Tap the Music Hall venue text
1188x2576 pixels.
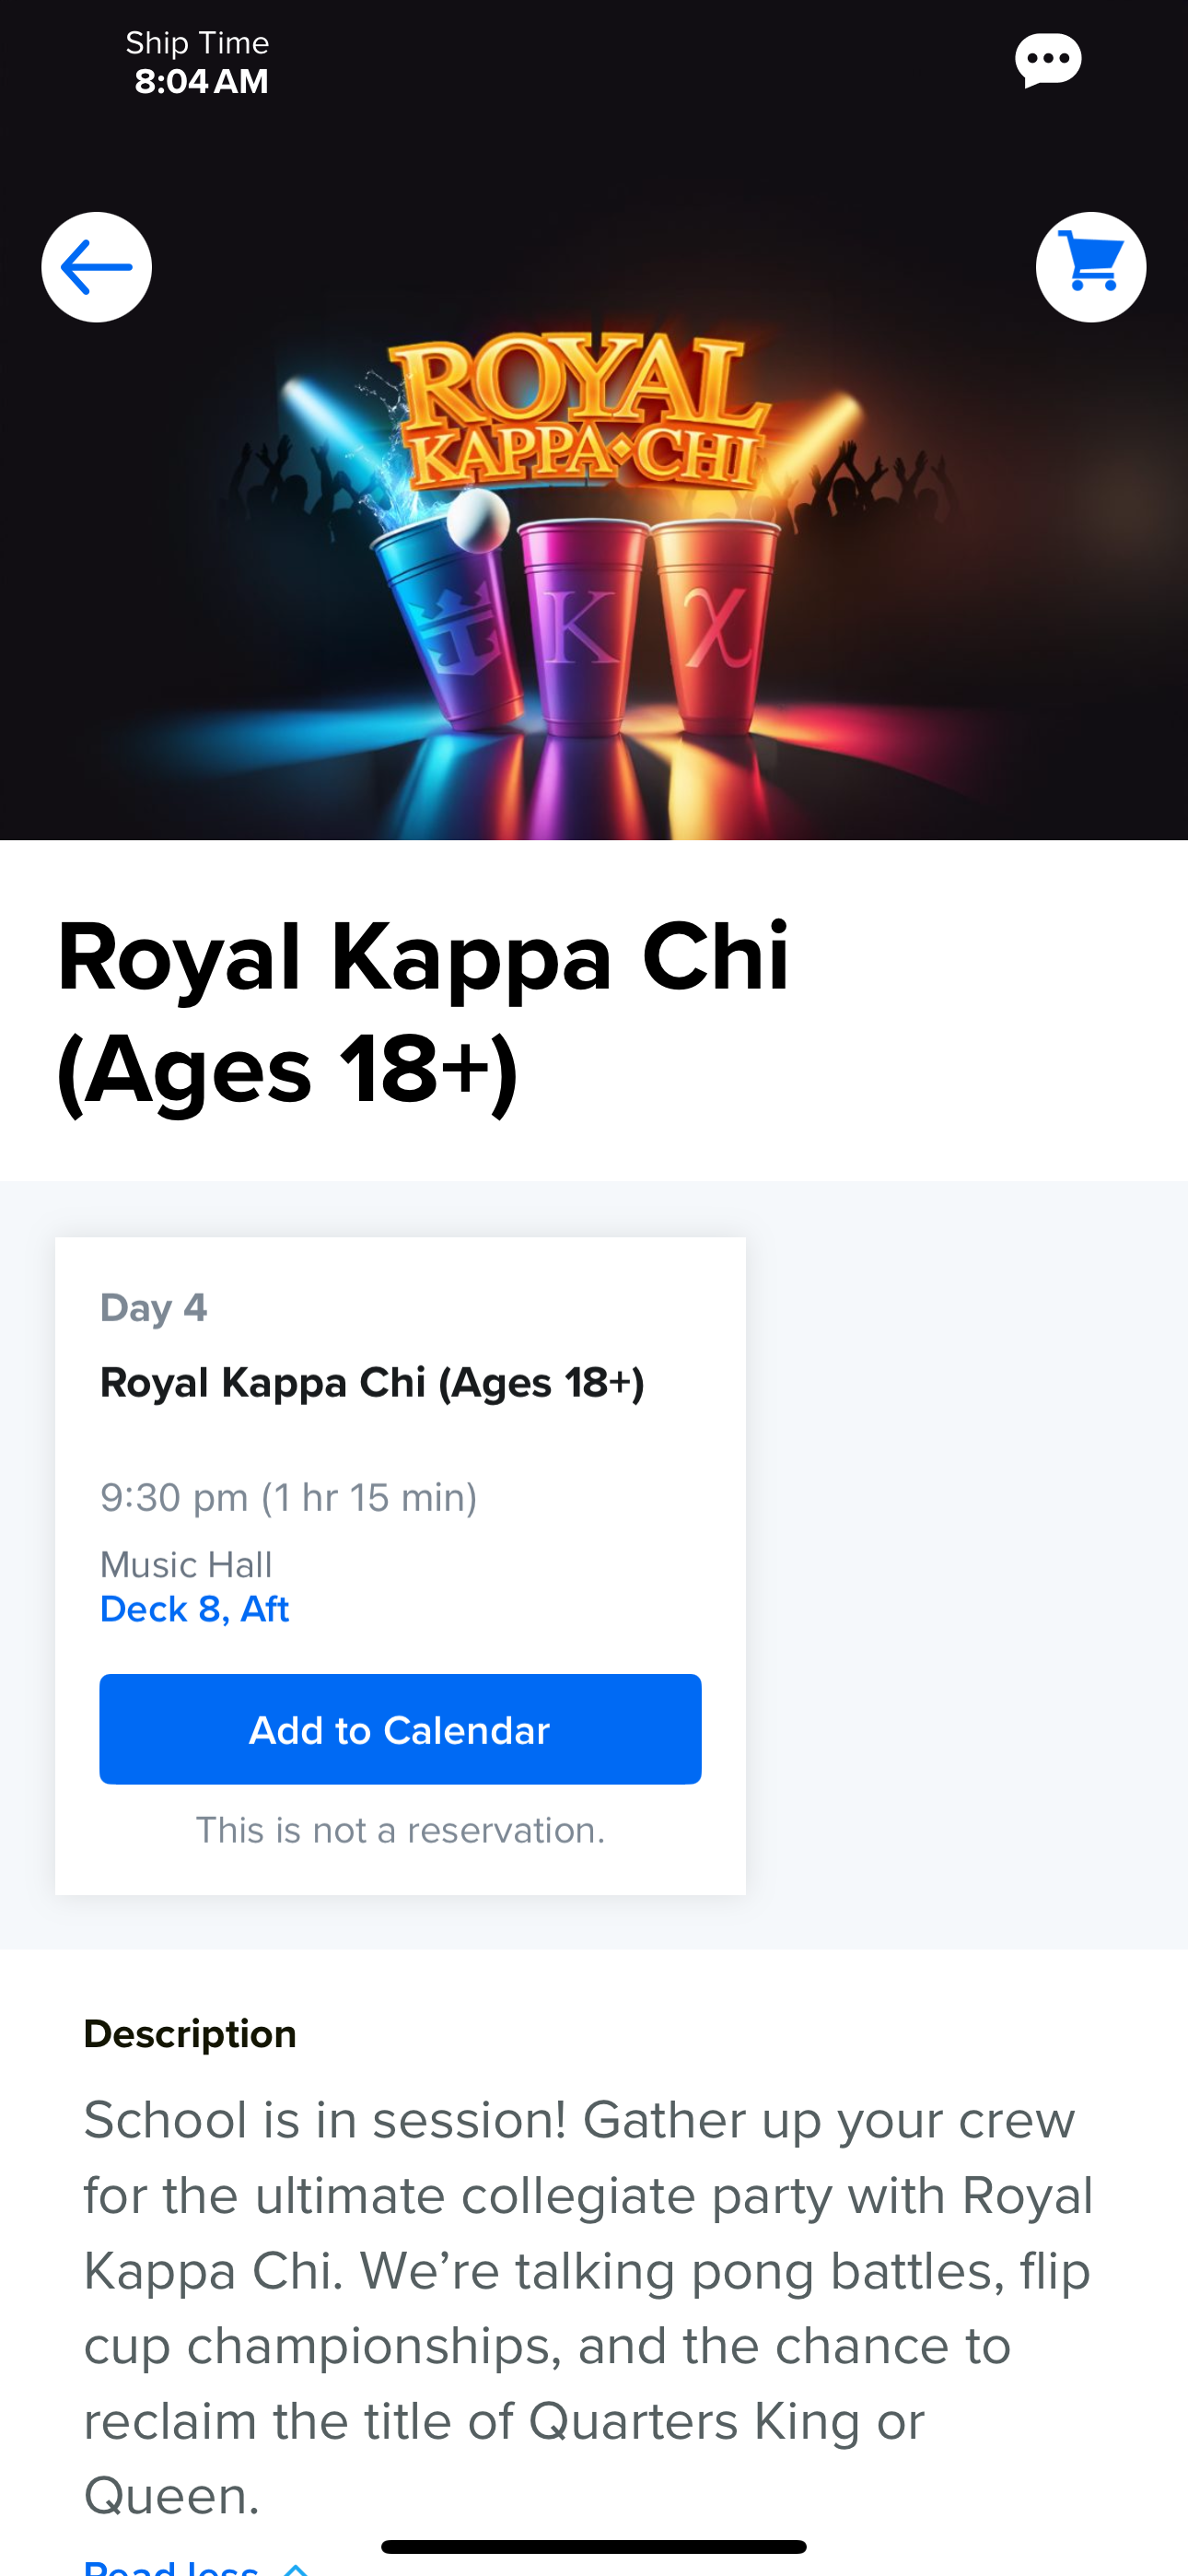point(186,1564)
